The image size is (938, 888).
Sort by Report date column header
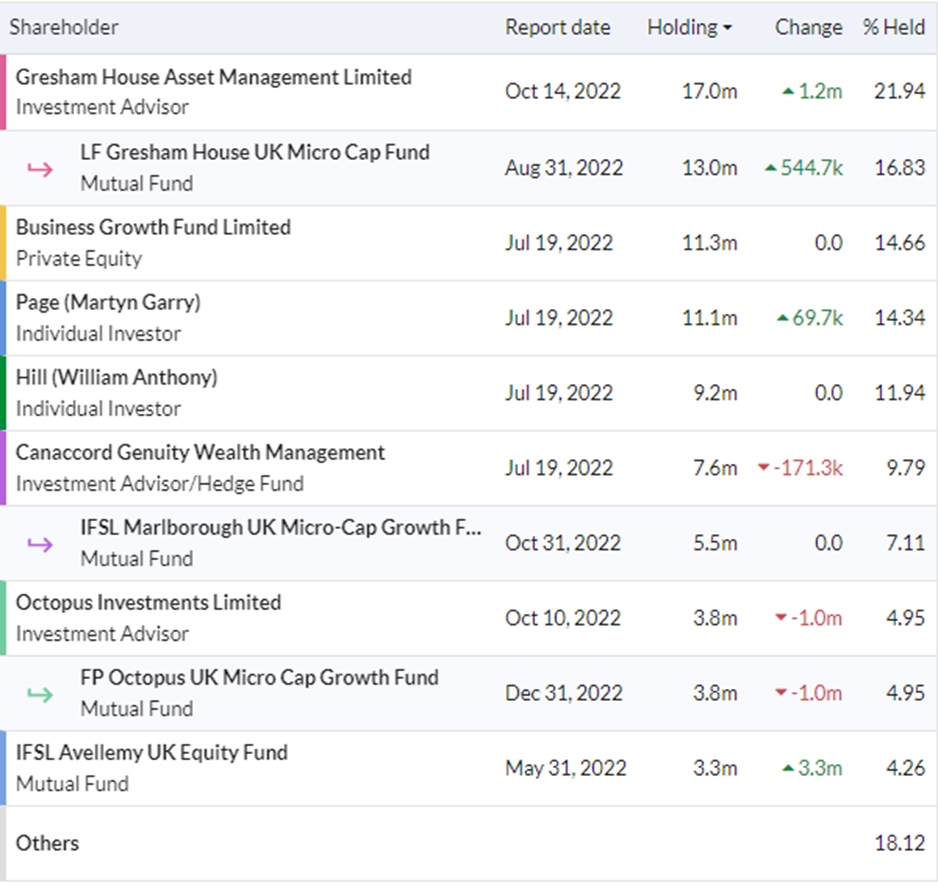pyautogui.click(x=558, y=28)
